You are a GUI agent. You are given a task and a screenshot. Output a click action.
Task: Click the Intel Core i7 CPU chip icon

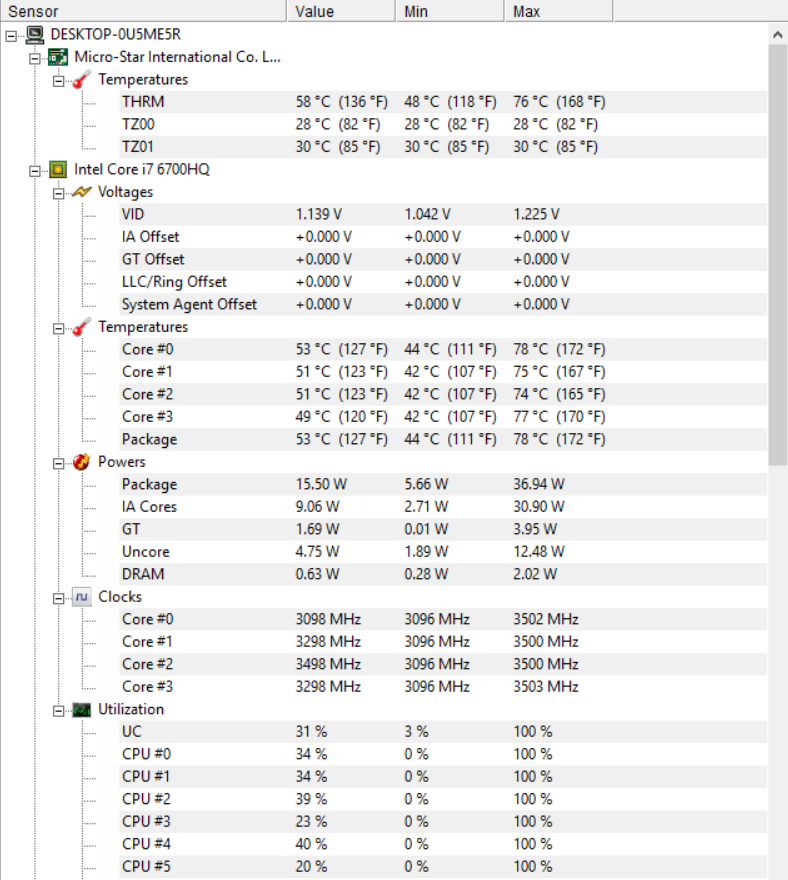(x=58, y=169)
